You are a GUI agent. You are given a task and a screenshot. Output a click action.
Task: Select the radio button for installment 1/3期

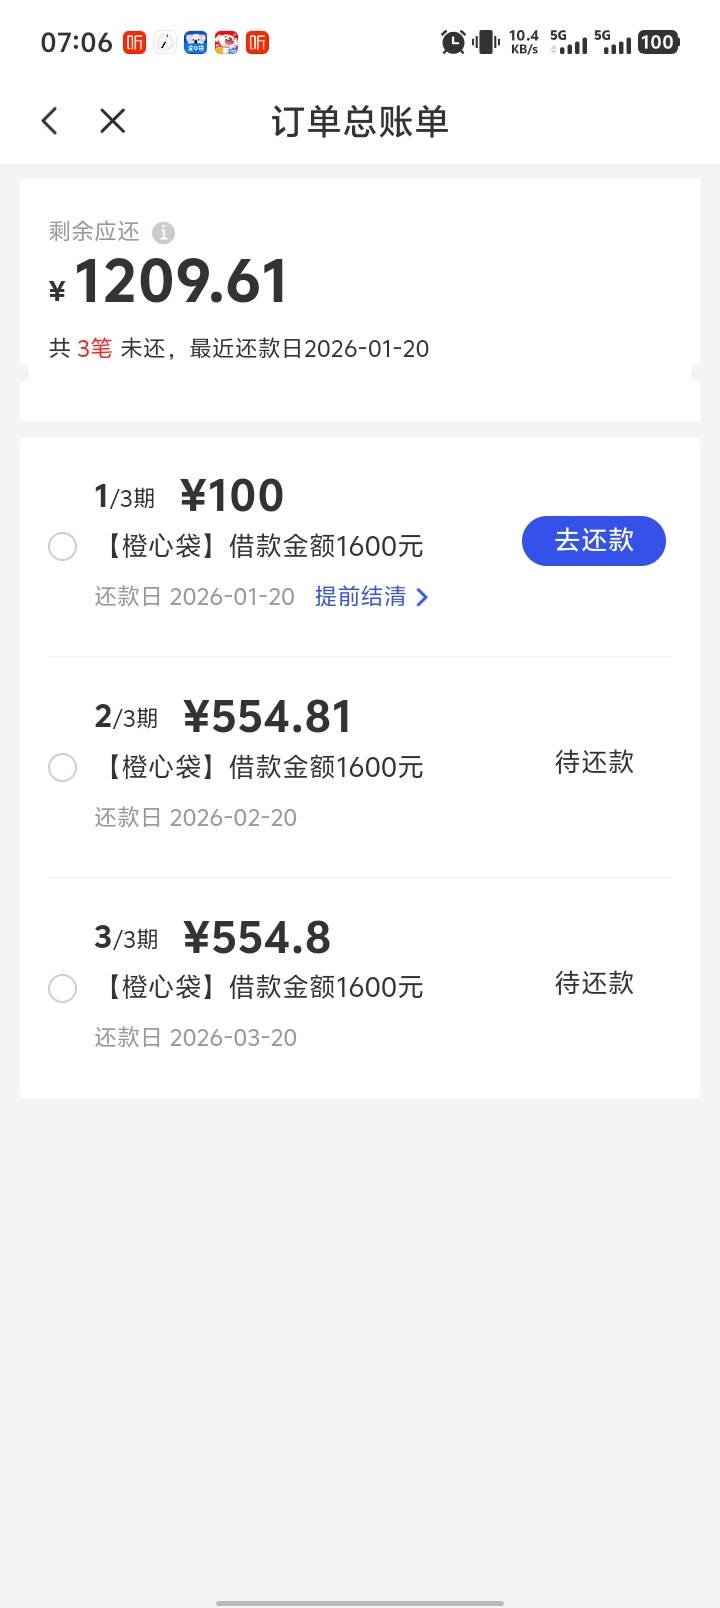point(62,547)
